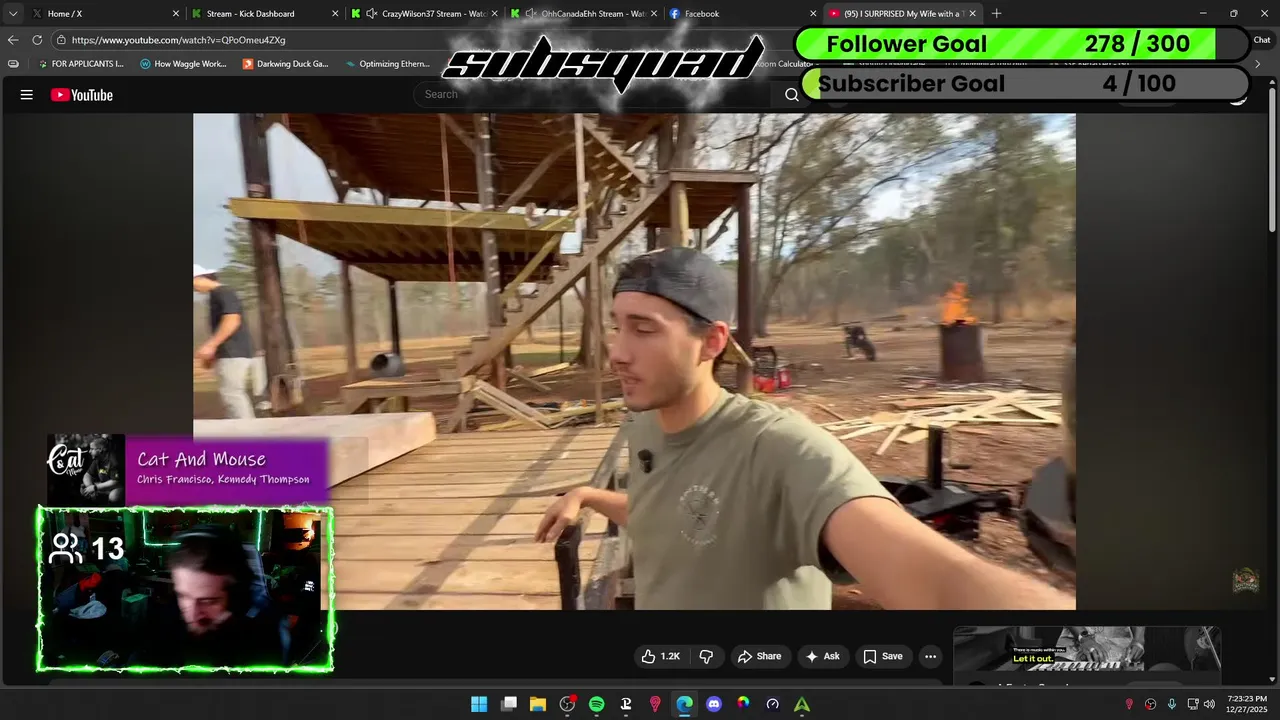
Task: Save the video to a playlist
Action: 883,656
